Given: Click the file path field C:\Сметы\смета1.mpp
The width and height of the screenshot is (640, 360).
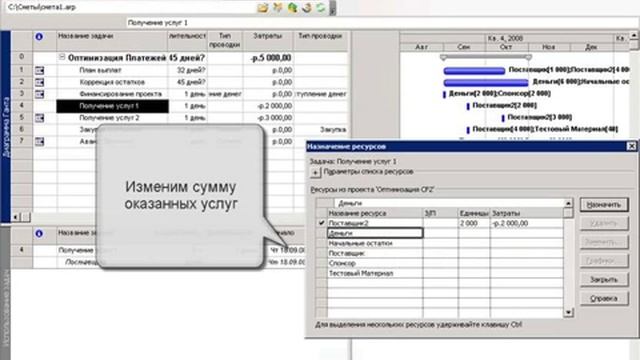Looking at the screenshot, I should click(131, 7).
